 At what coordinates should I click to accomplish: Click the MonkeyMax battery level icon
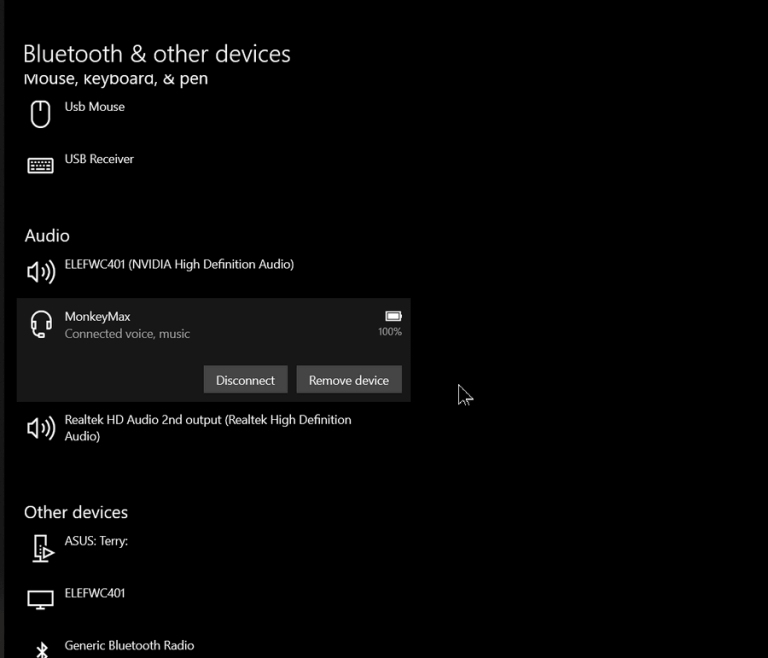(x=393, y=316)
